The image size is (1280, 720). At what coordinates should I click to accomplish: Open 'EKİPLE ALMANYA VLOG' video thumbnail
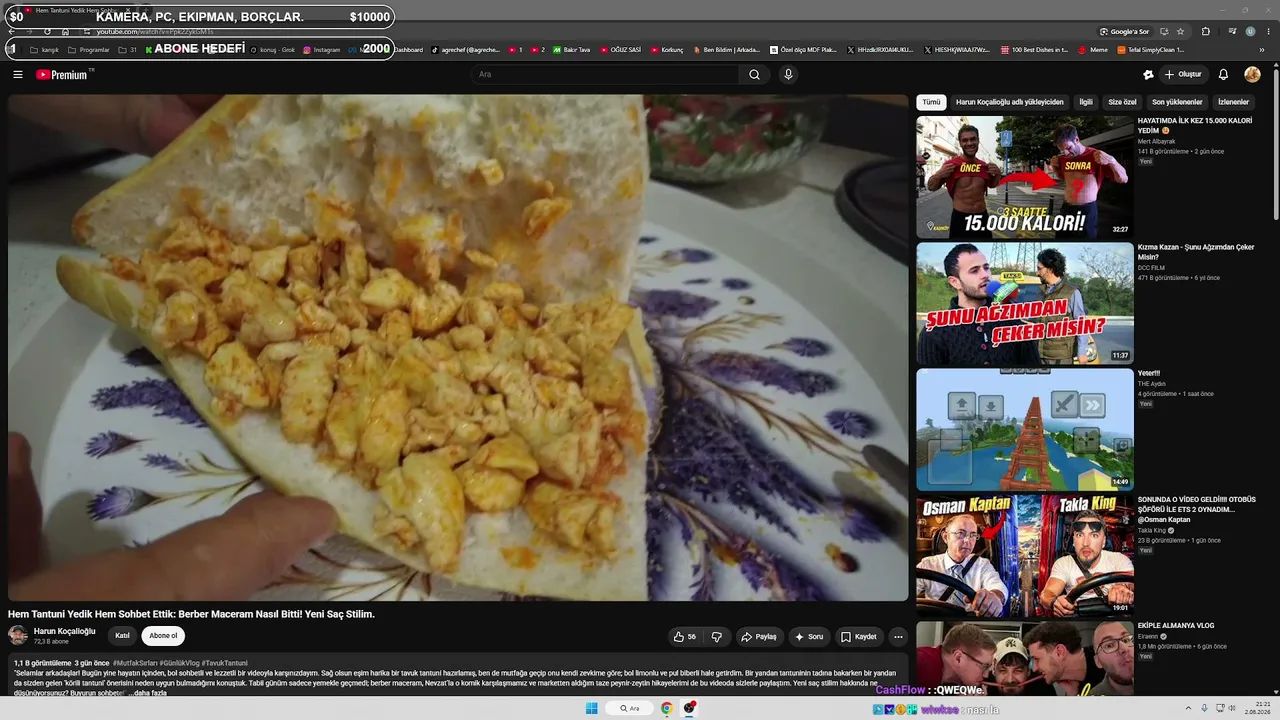pos(1025,658)
